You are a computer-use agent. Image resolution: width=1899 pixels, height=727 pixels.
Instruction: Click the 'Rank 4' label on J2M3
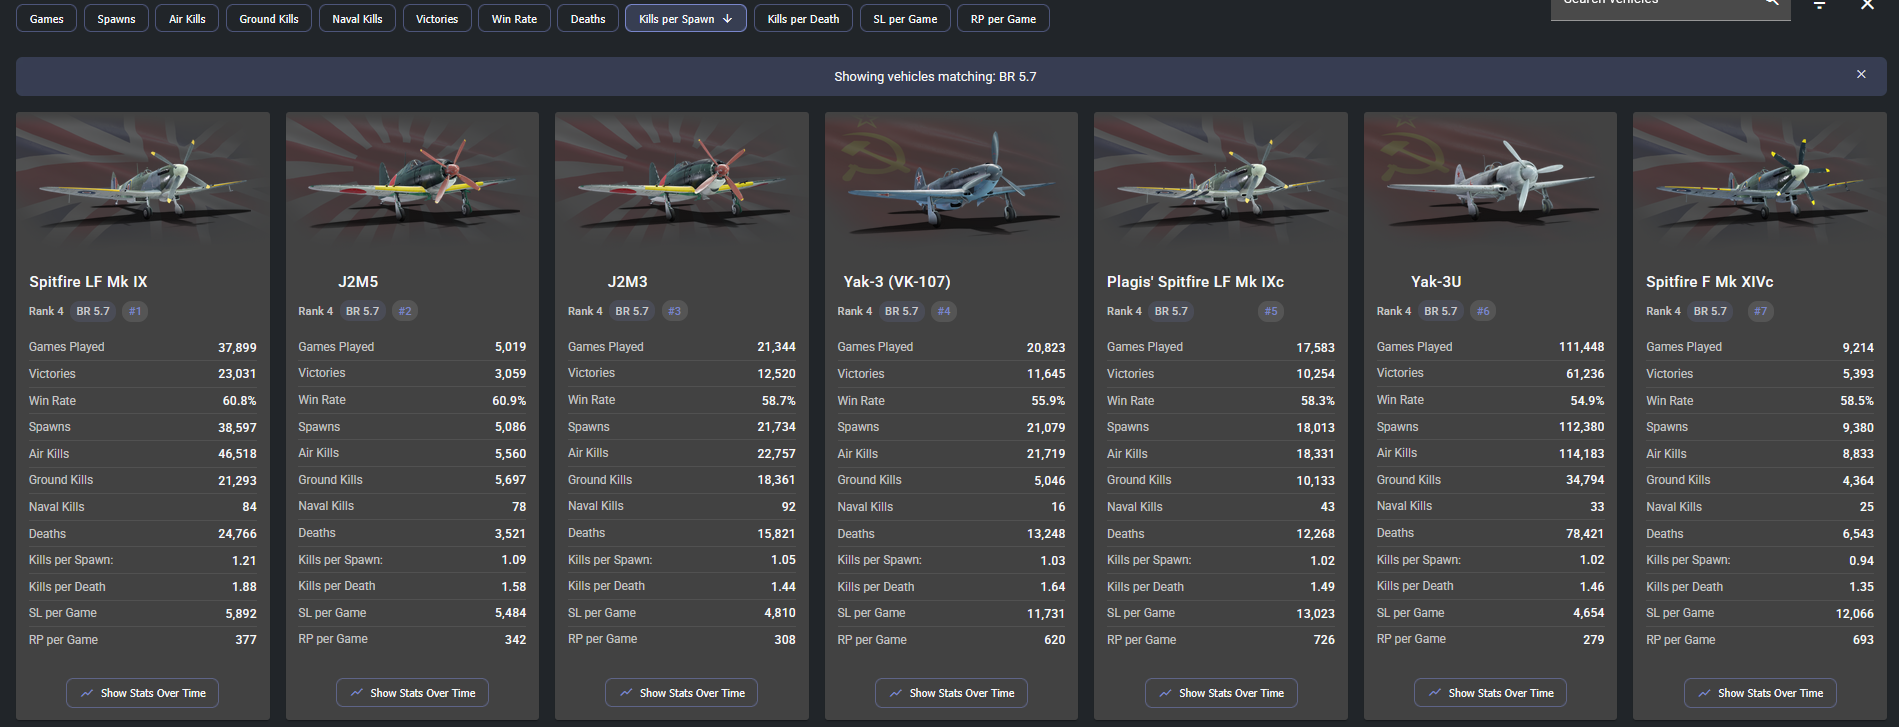pos(585,311)
